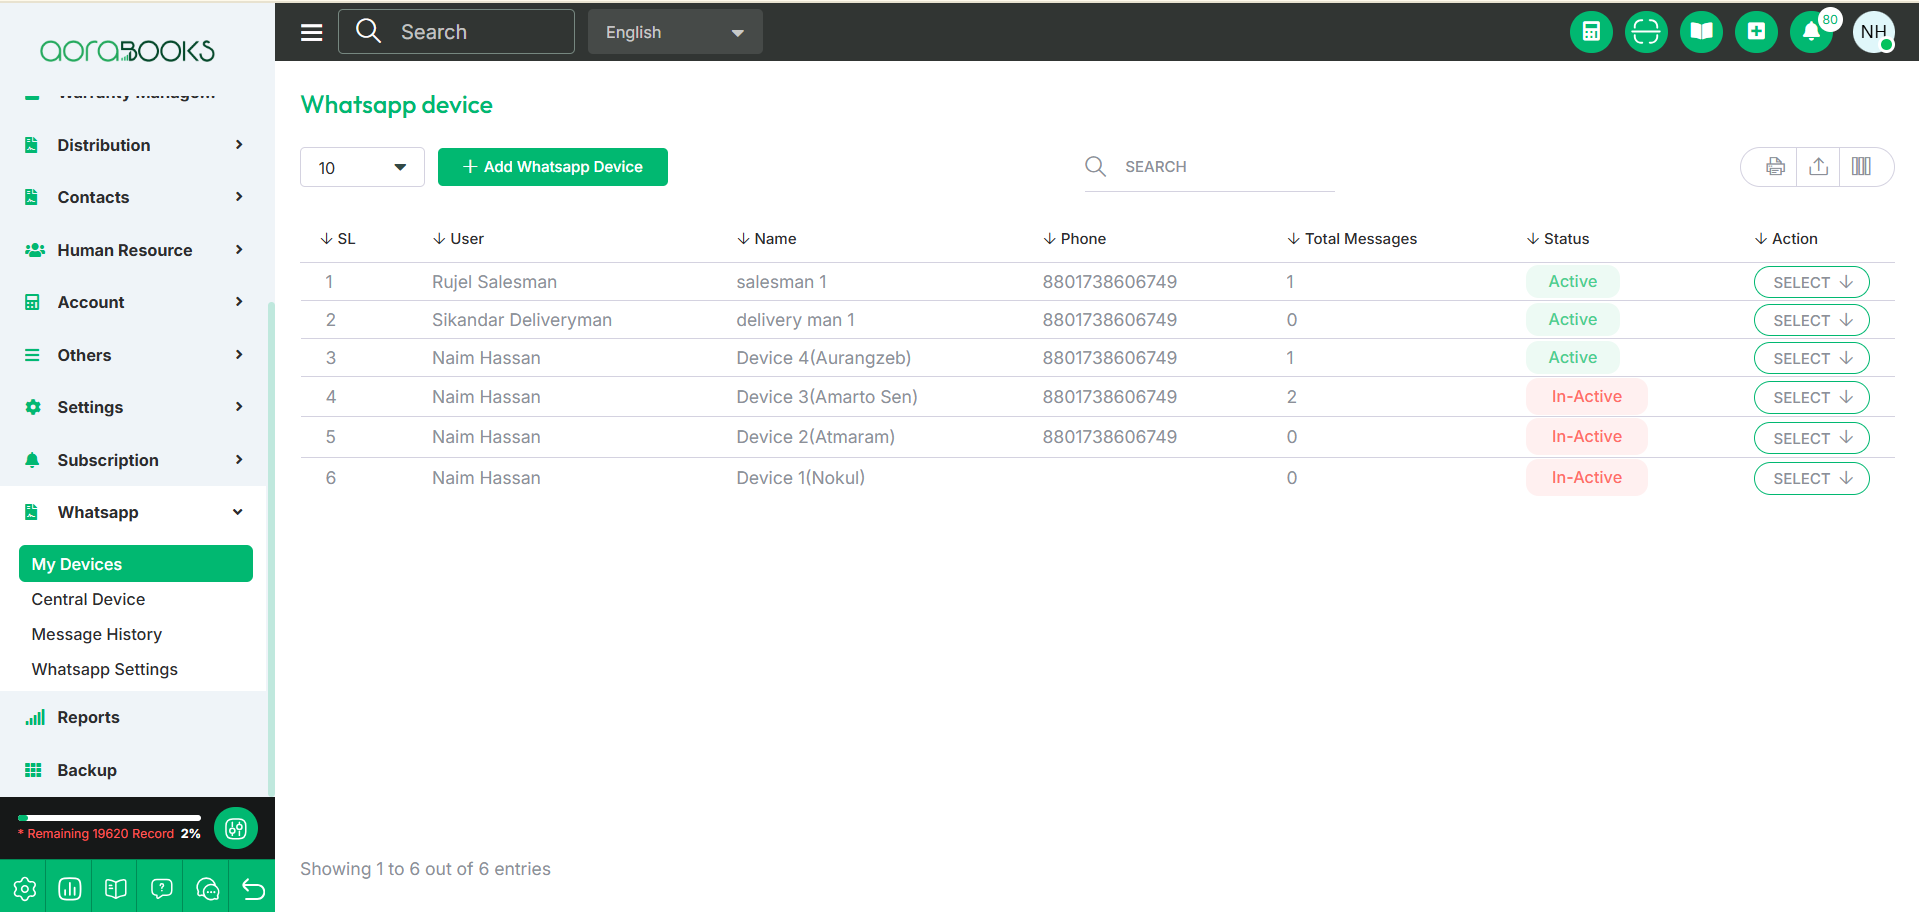Expand the Subscription menu
Screen dimensions: 1919x912
(x=135, y=460)
